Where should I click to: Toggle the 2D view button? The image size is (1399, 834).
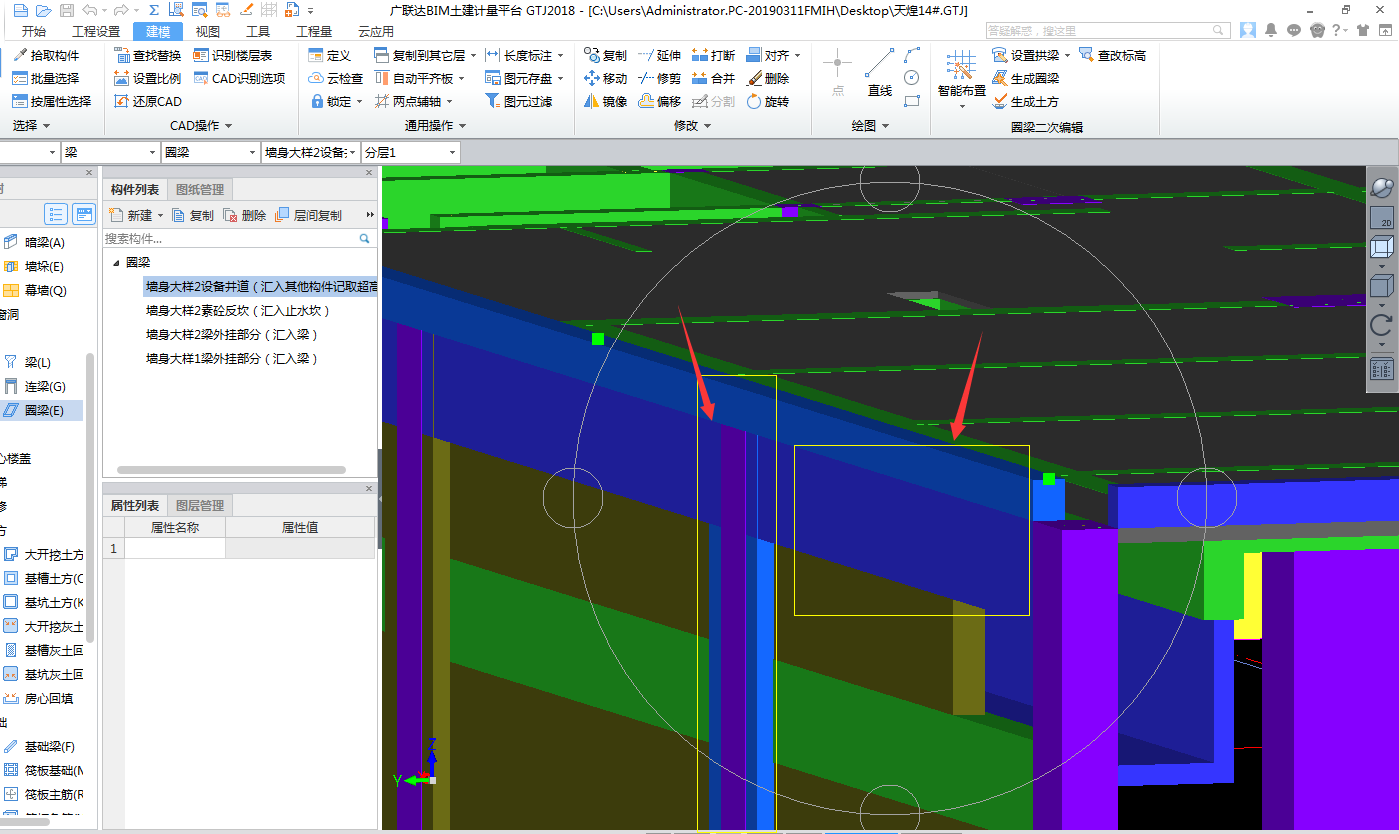click(x=1381, y=216)
